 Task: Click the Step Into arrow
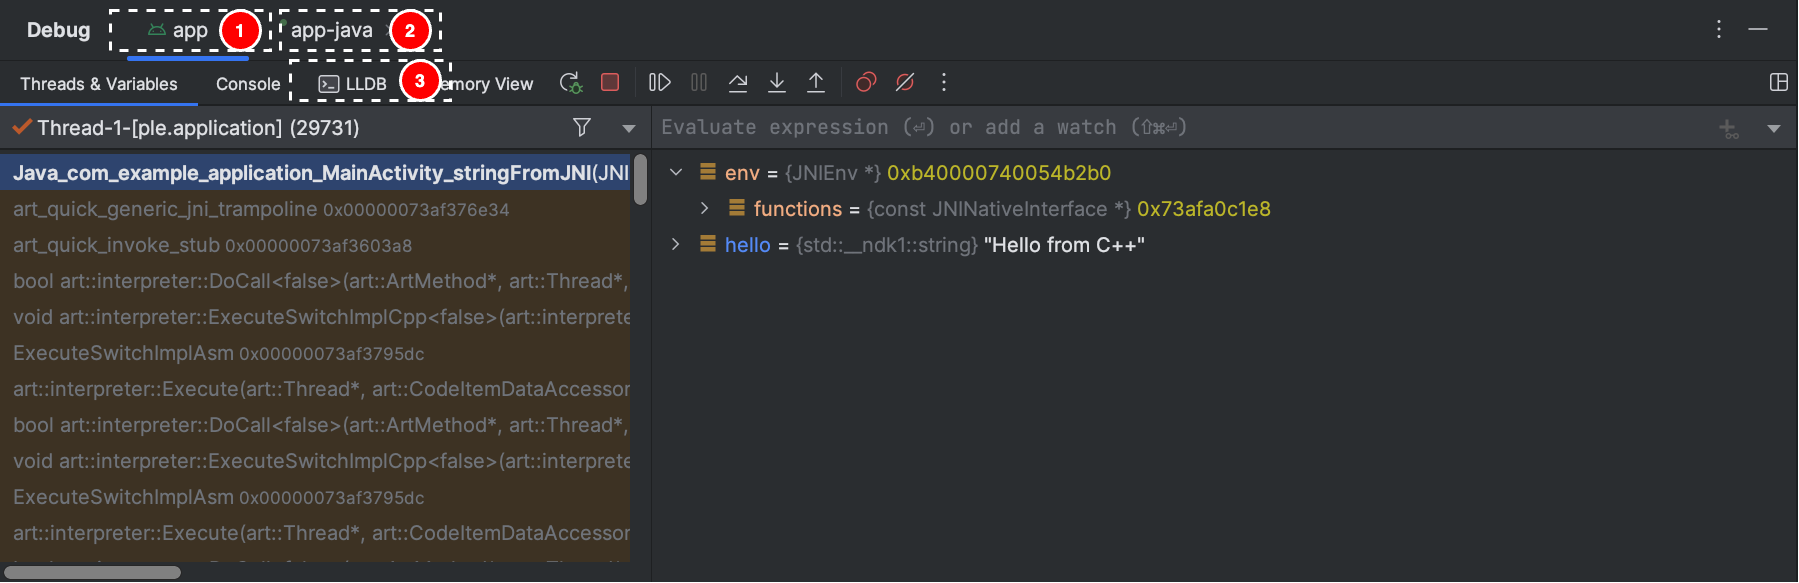pyautogui.click(x=777, y=82)
